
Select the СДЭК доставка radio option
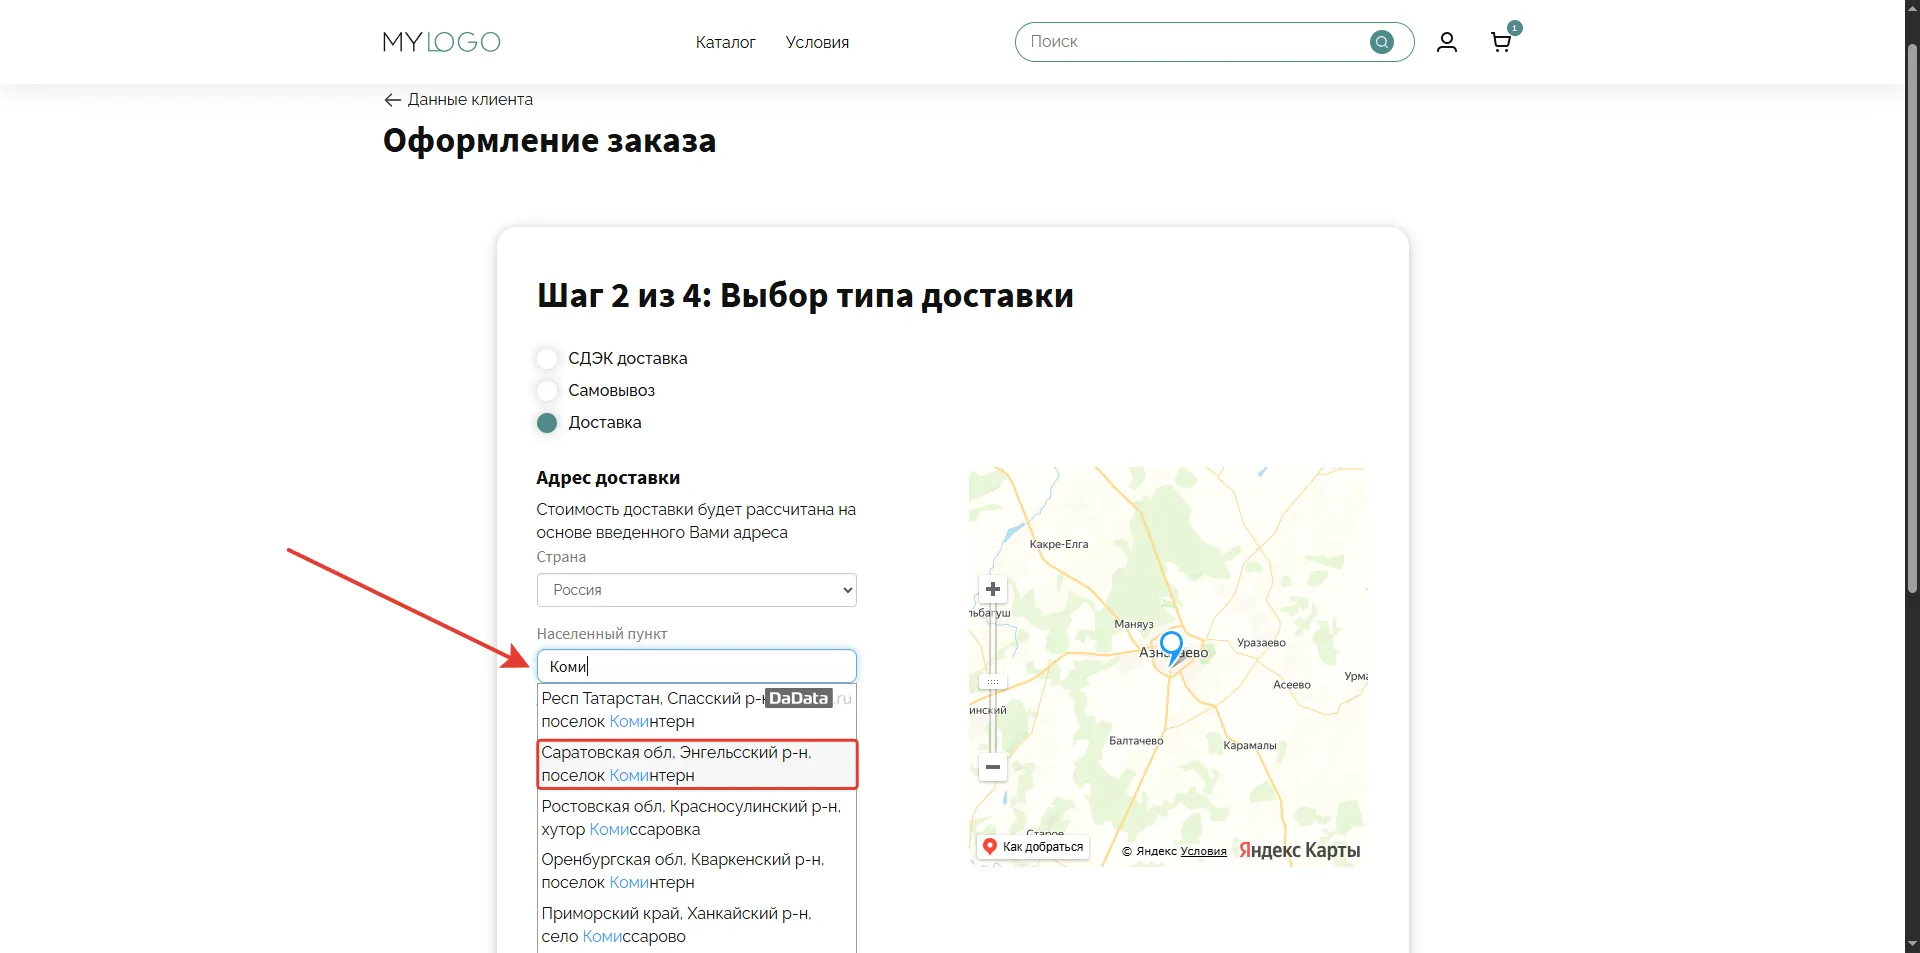pyautogui.click(x=547, y=359)
